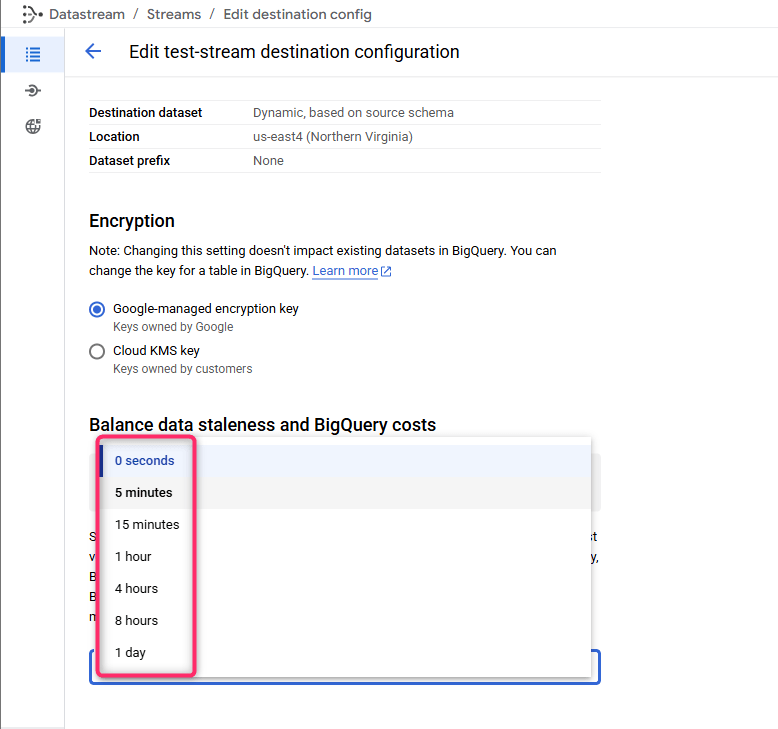Choose 8 hours staleness limit
Viewport: 778px width, 729px height.
pos(345,621)
